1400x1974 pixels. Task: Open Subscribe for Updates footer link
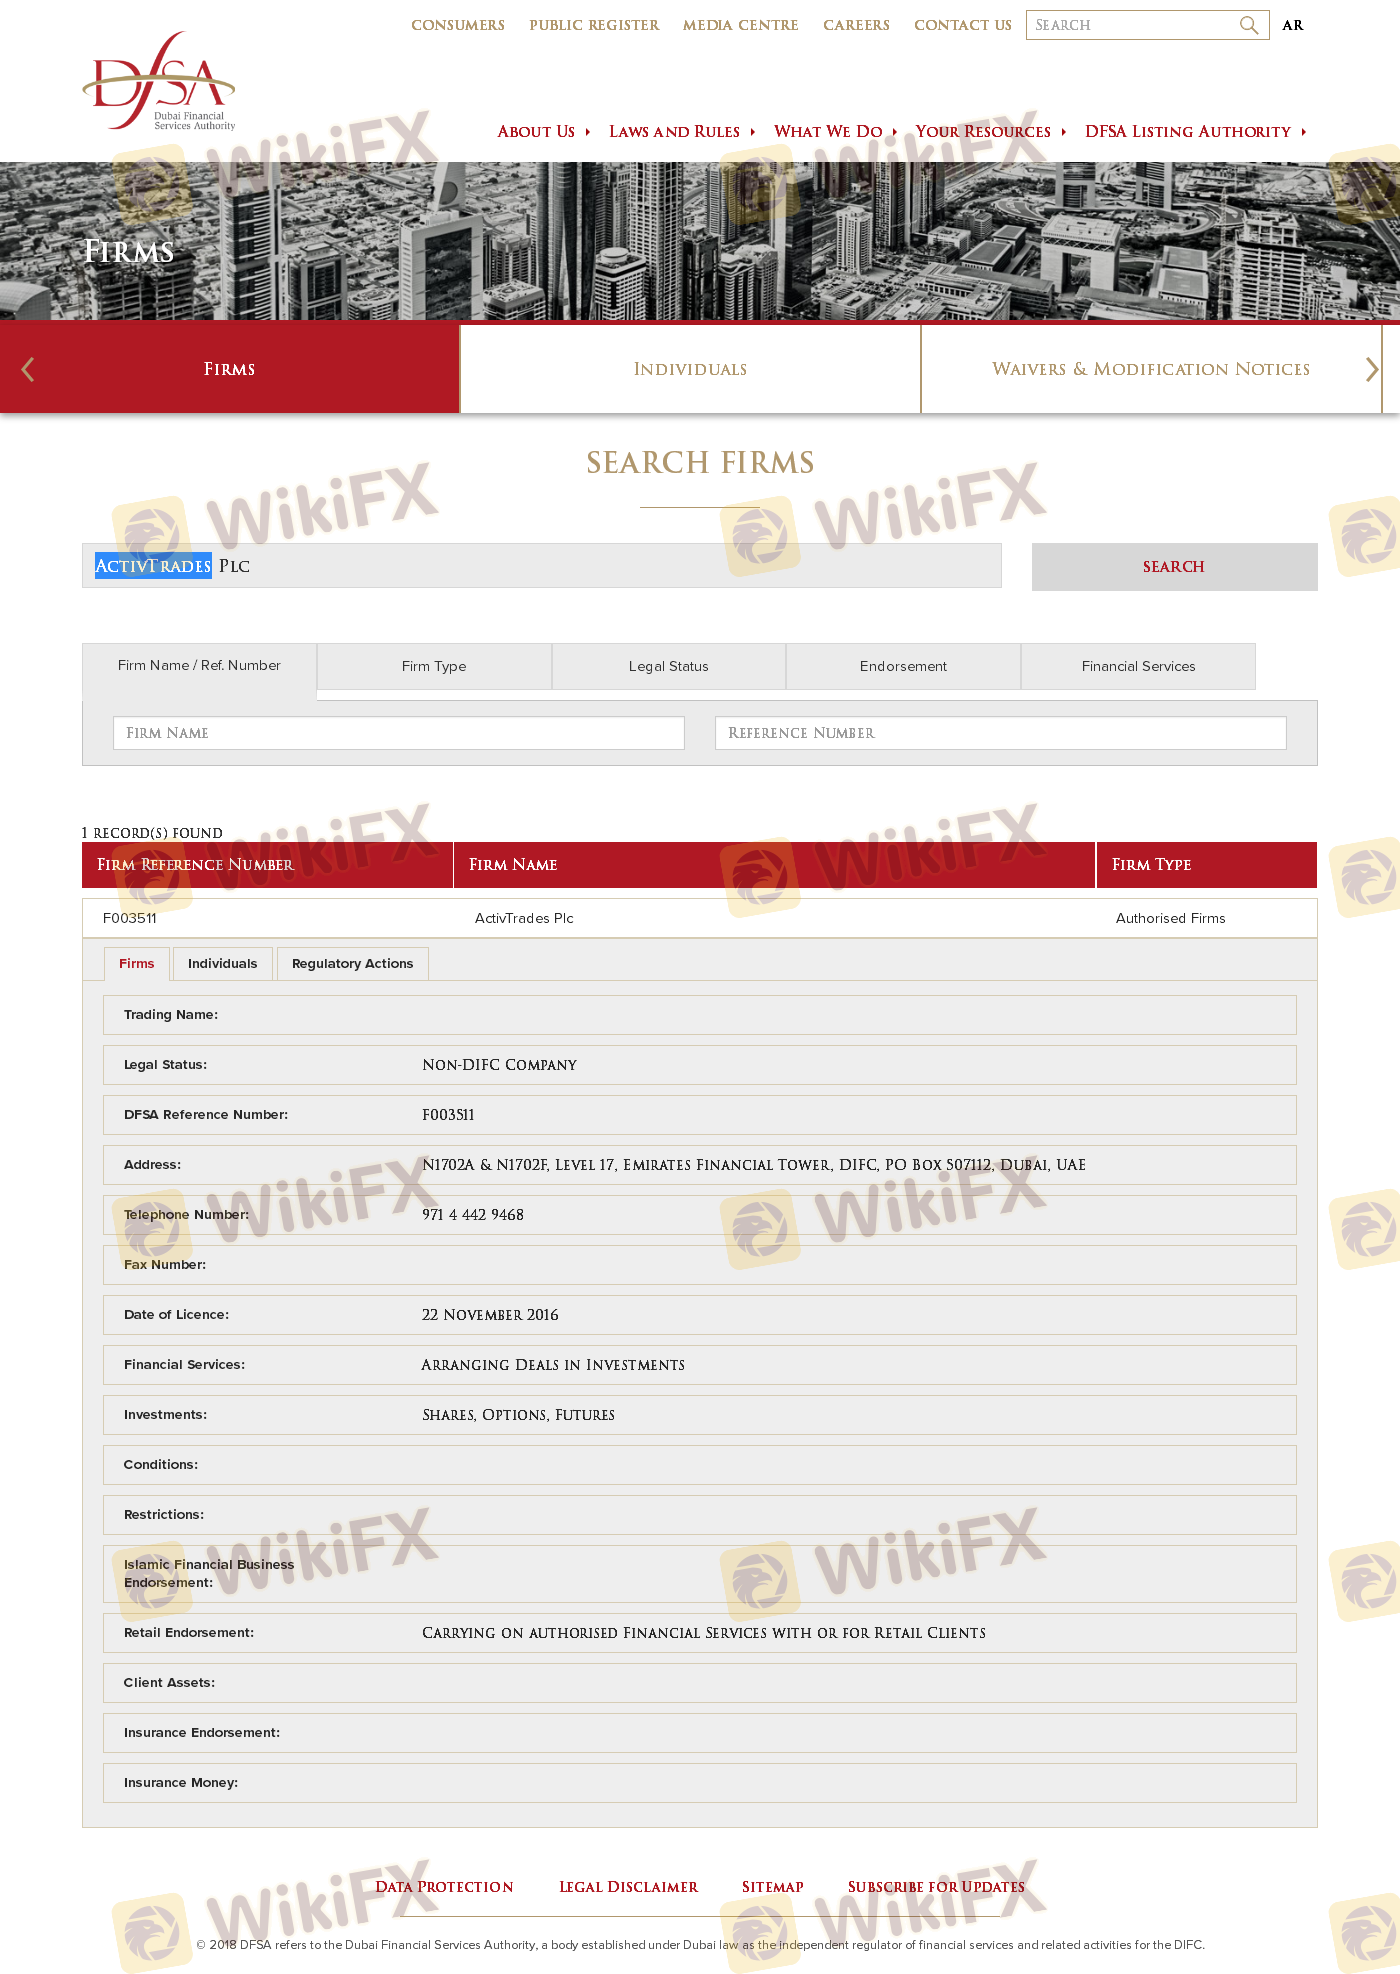coord(937,1887)
